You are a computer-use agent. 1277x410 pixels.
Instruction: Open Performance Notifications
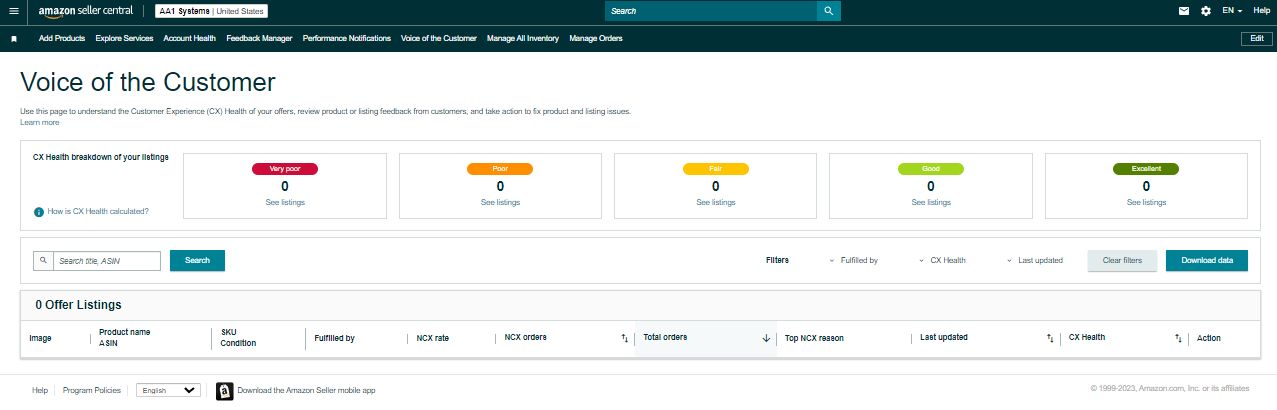click(x=346, y=39)
